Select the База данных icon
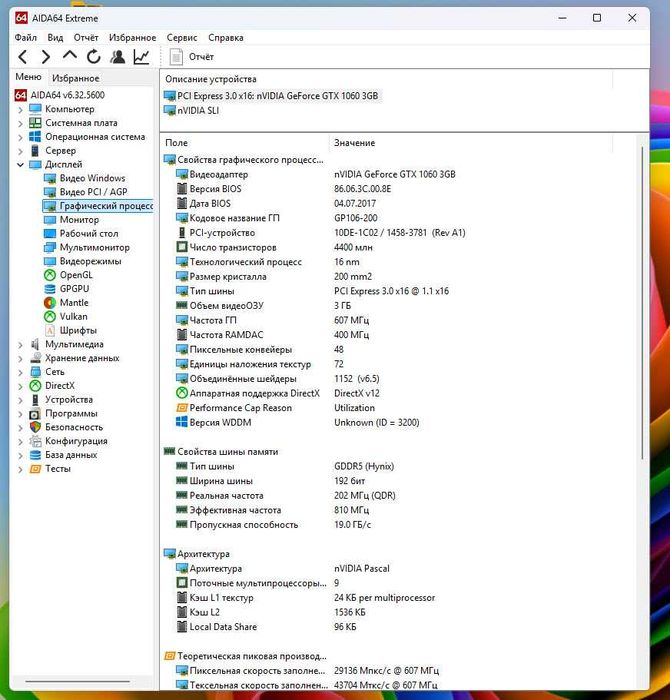The image size is (670, 700). point(35,455)
